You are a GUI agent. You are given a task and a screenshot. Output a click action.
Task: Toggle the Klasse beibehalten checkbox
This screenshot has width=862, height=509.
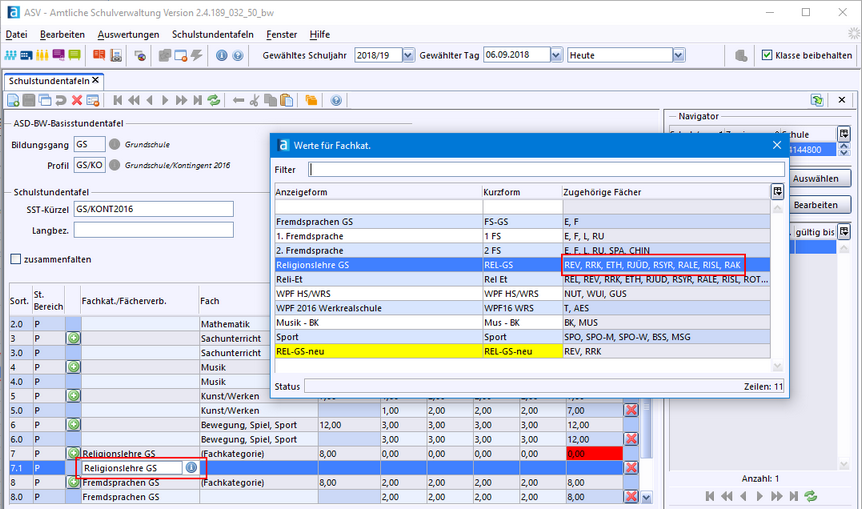tap(767, 56)
